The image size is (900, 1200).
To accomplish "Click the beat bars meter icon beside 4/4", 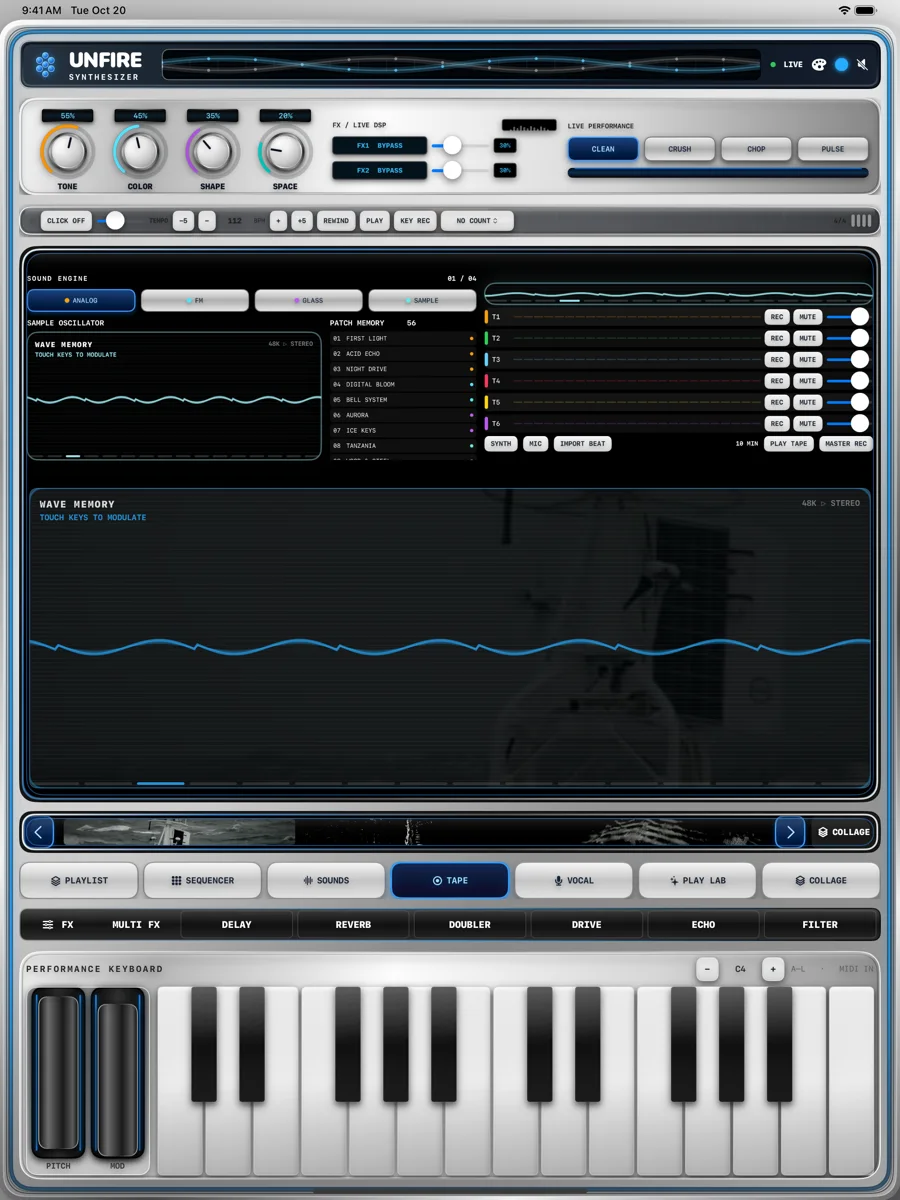I will pyautogui.click(x=861, y=221).
